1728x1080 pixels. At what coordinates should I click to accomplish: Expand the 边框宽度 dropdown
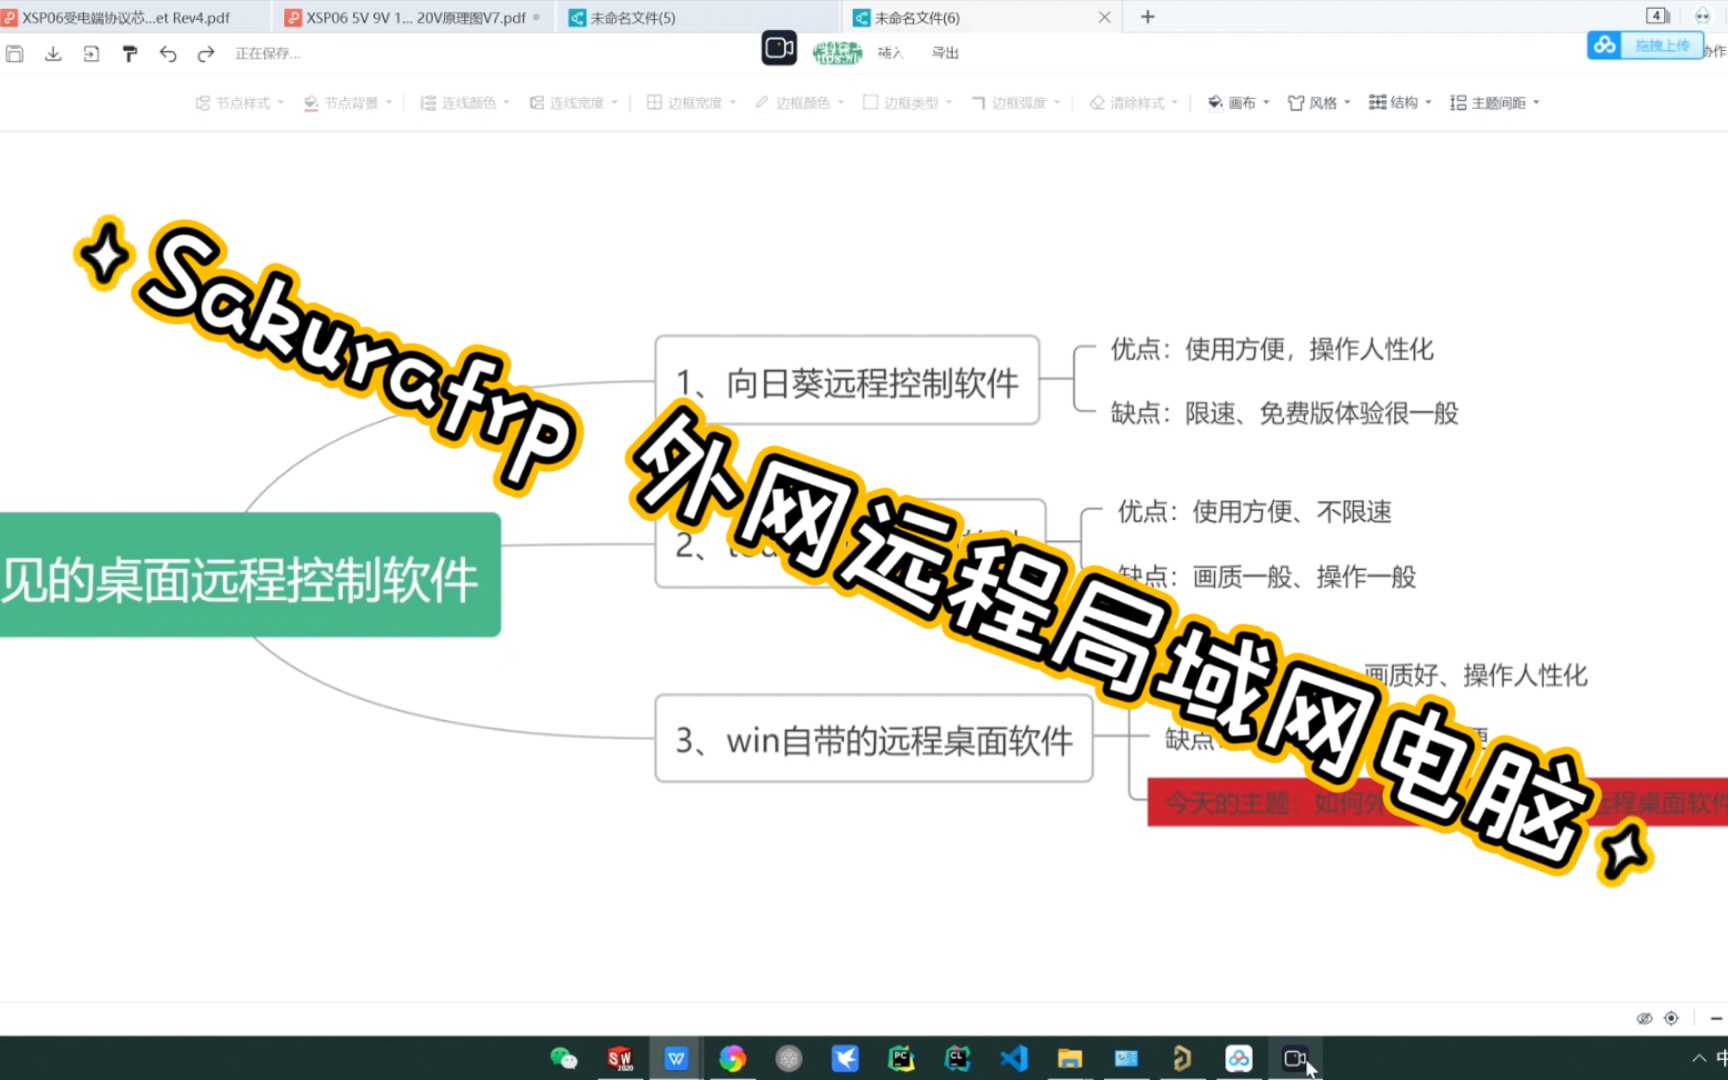[x=692, y=103]
